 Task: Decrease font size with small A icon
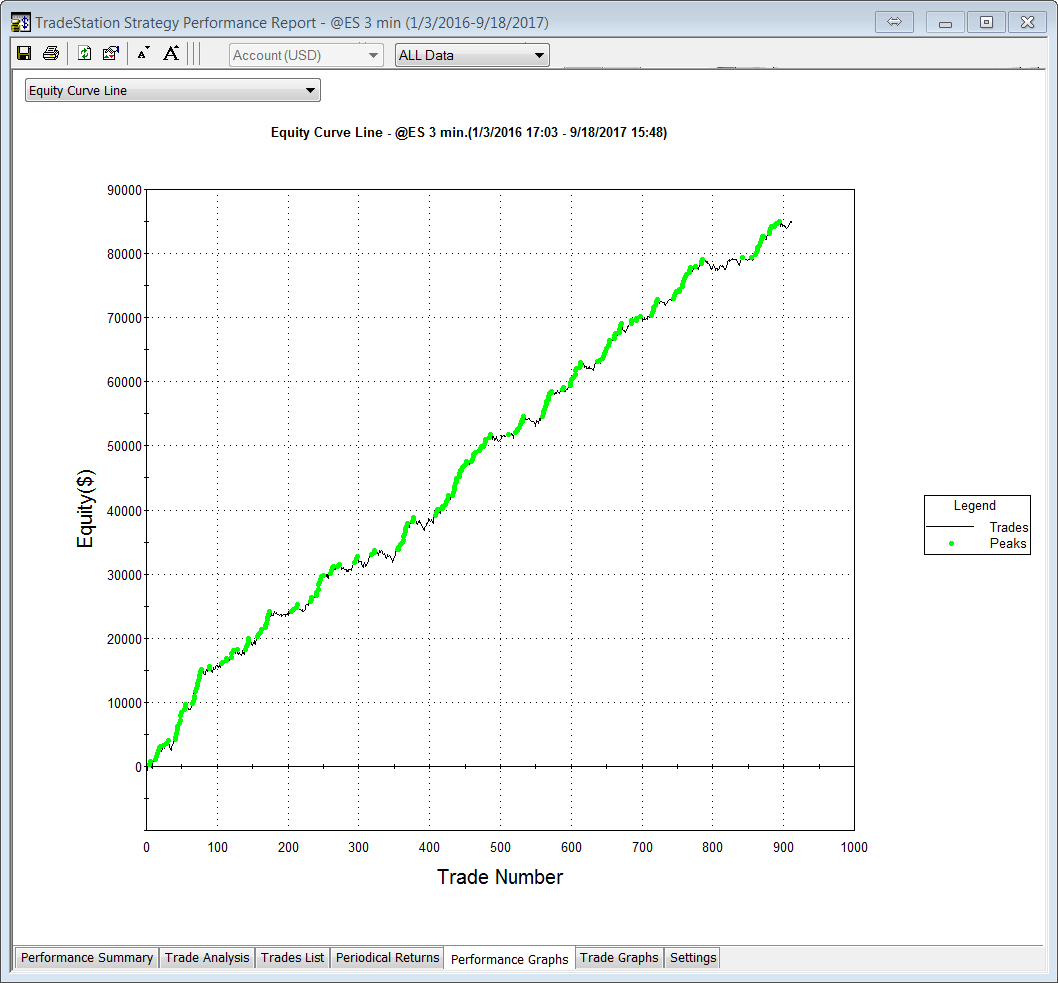point(143,54)
